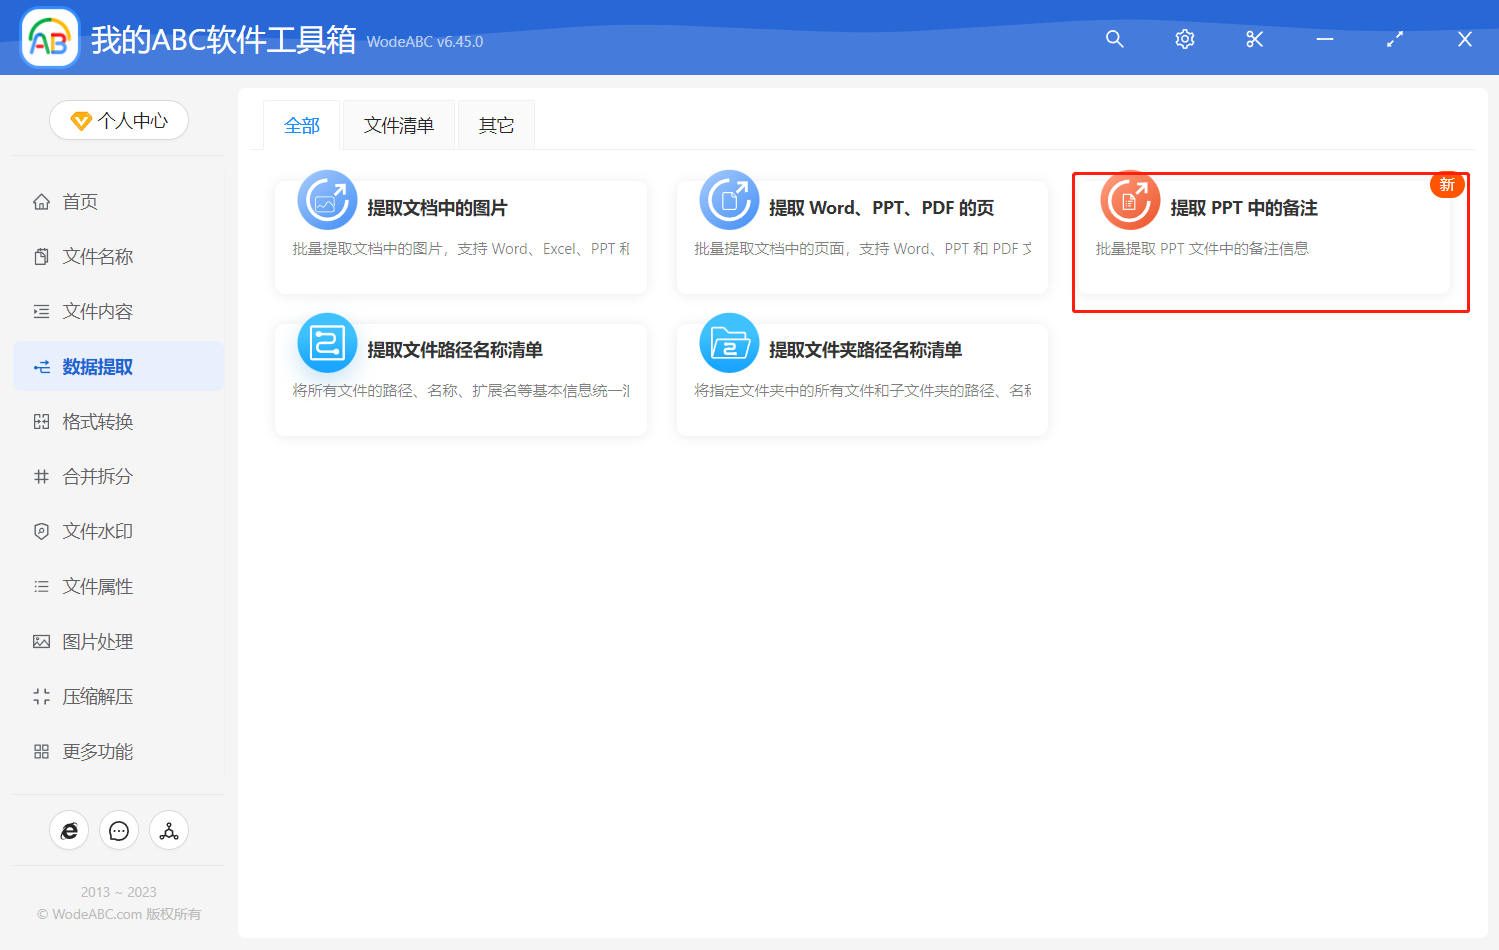
Task: Open the feedback chat bubble icon
Action: [x=118, y=830]
